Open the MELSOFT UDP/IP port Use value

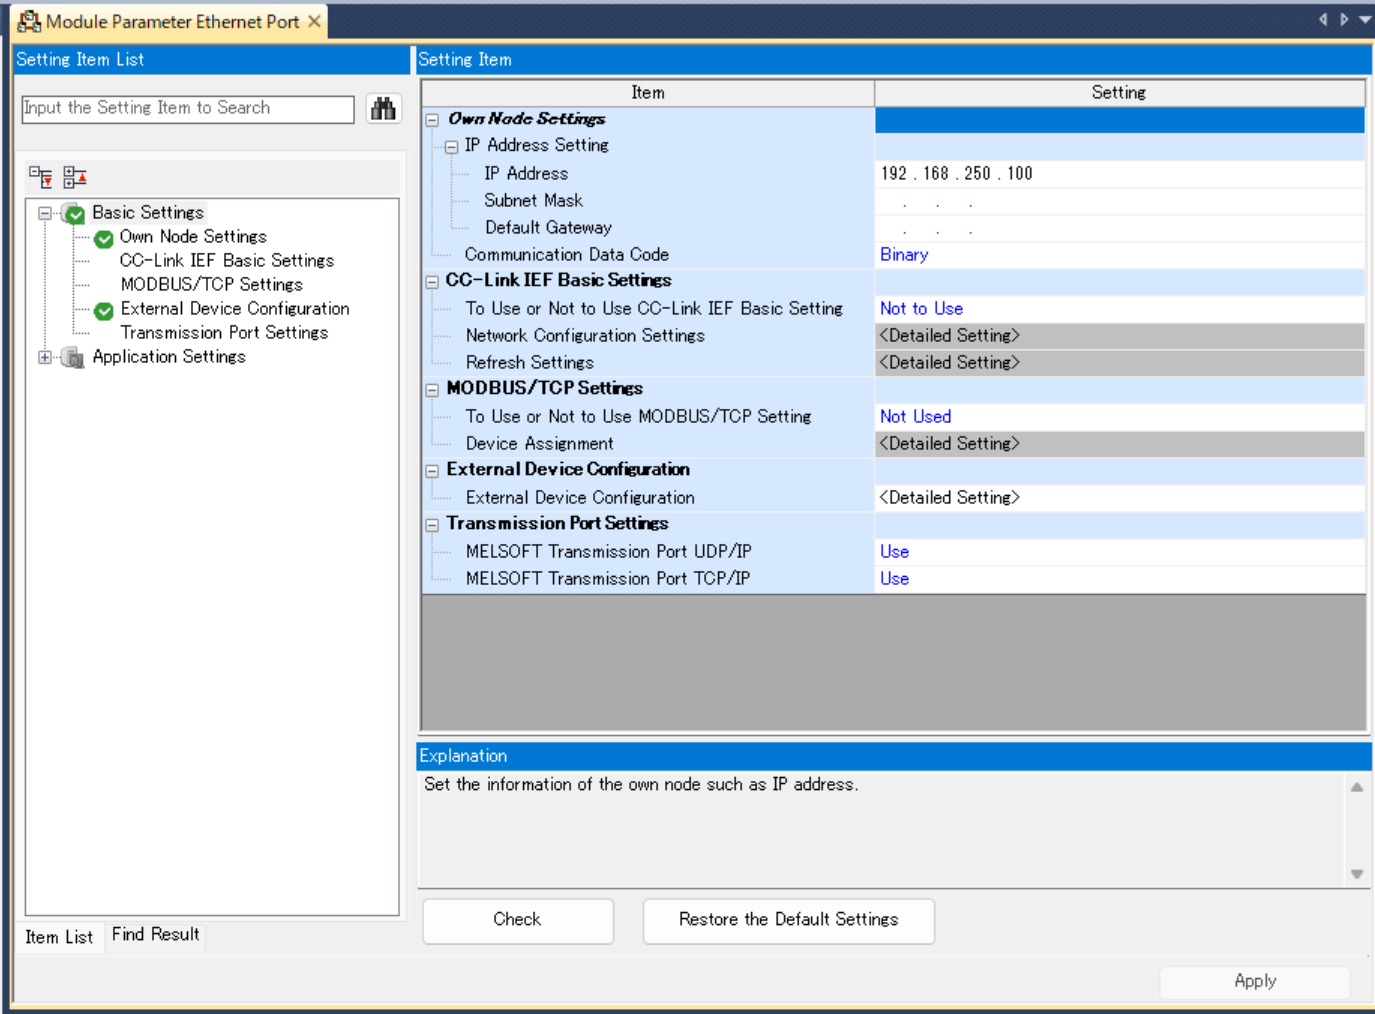[1120, 552]
